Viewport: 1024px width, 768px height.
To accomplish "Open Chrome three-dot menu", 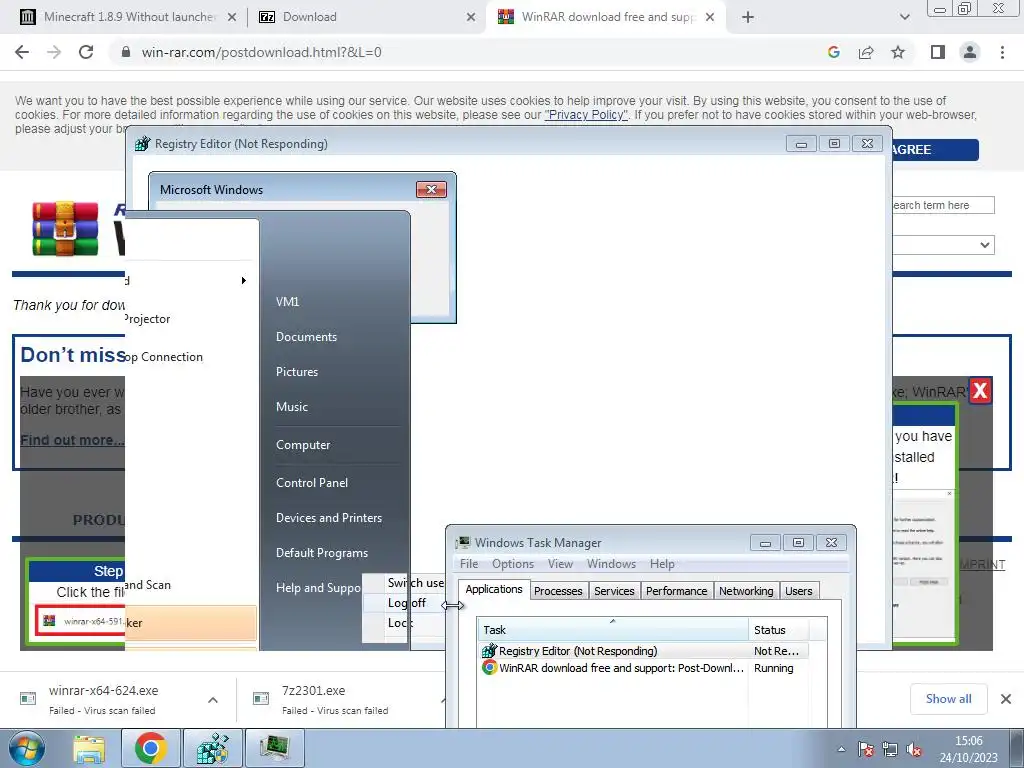I will (1002, 52).
